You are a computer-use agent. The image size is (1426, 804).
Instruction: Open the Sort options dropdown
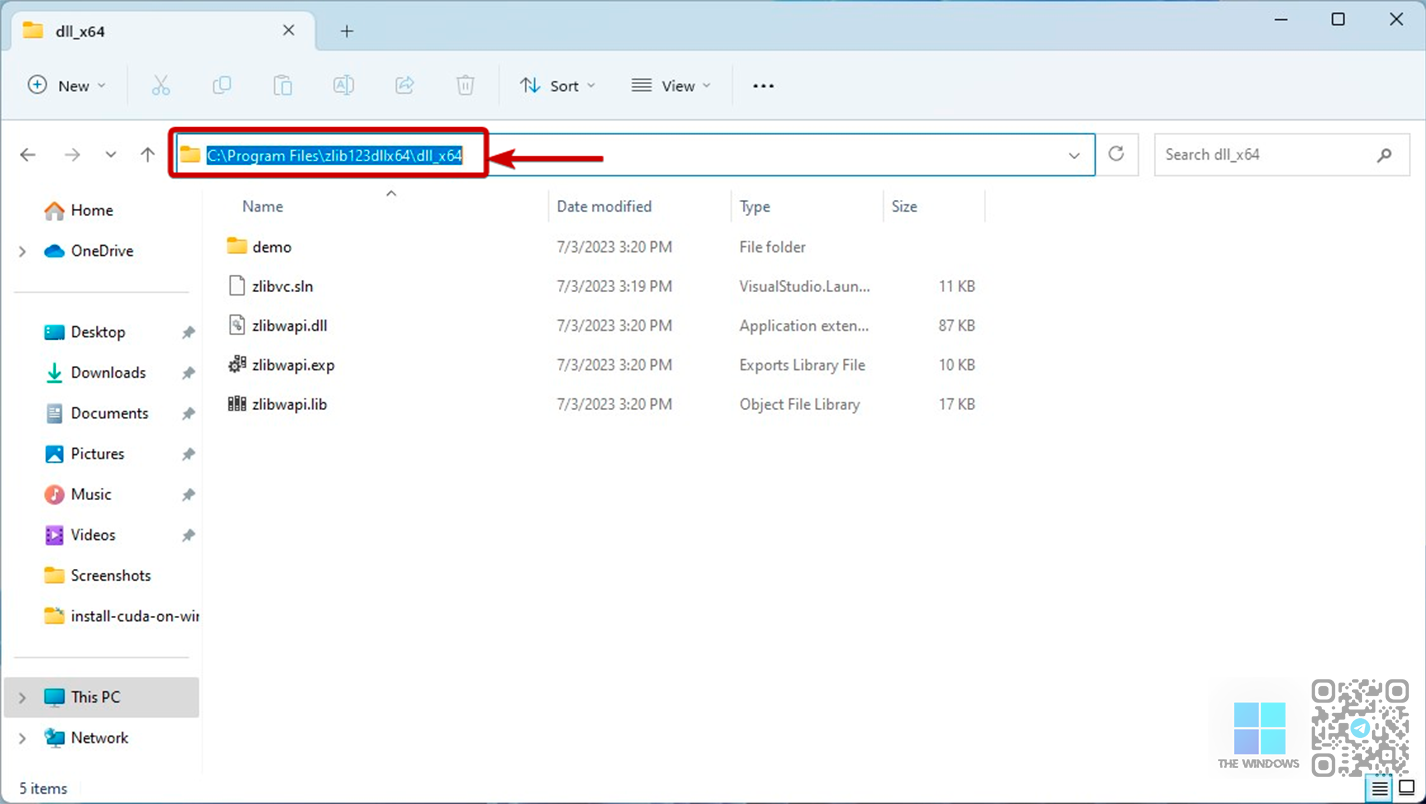tap(558, 86)
